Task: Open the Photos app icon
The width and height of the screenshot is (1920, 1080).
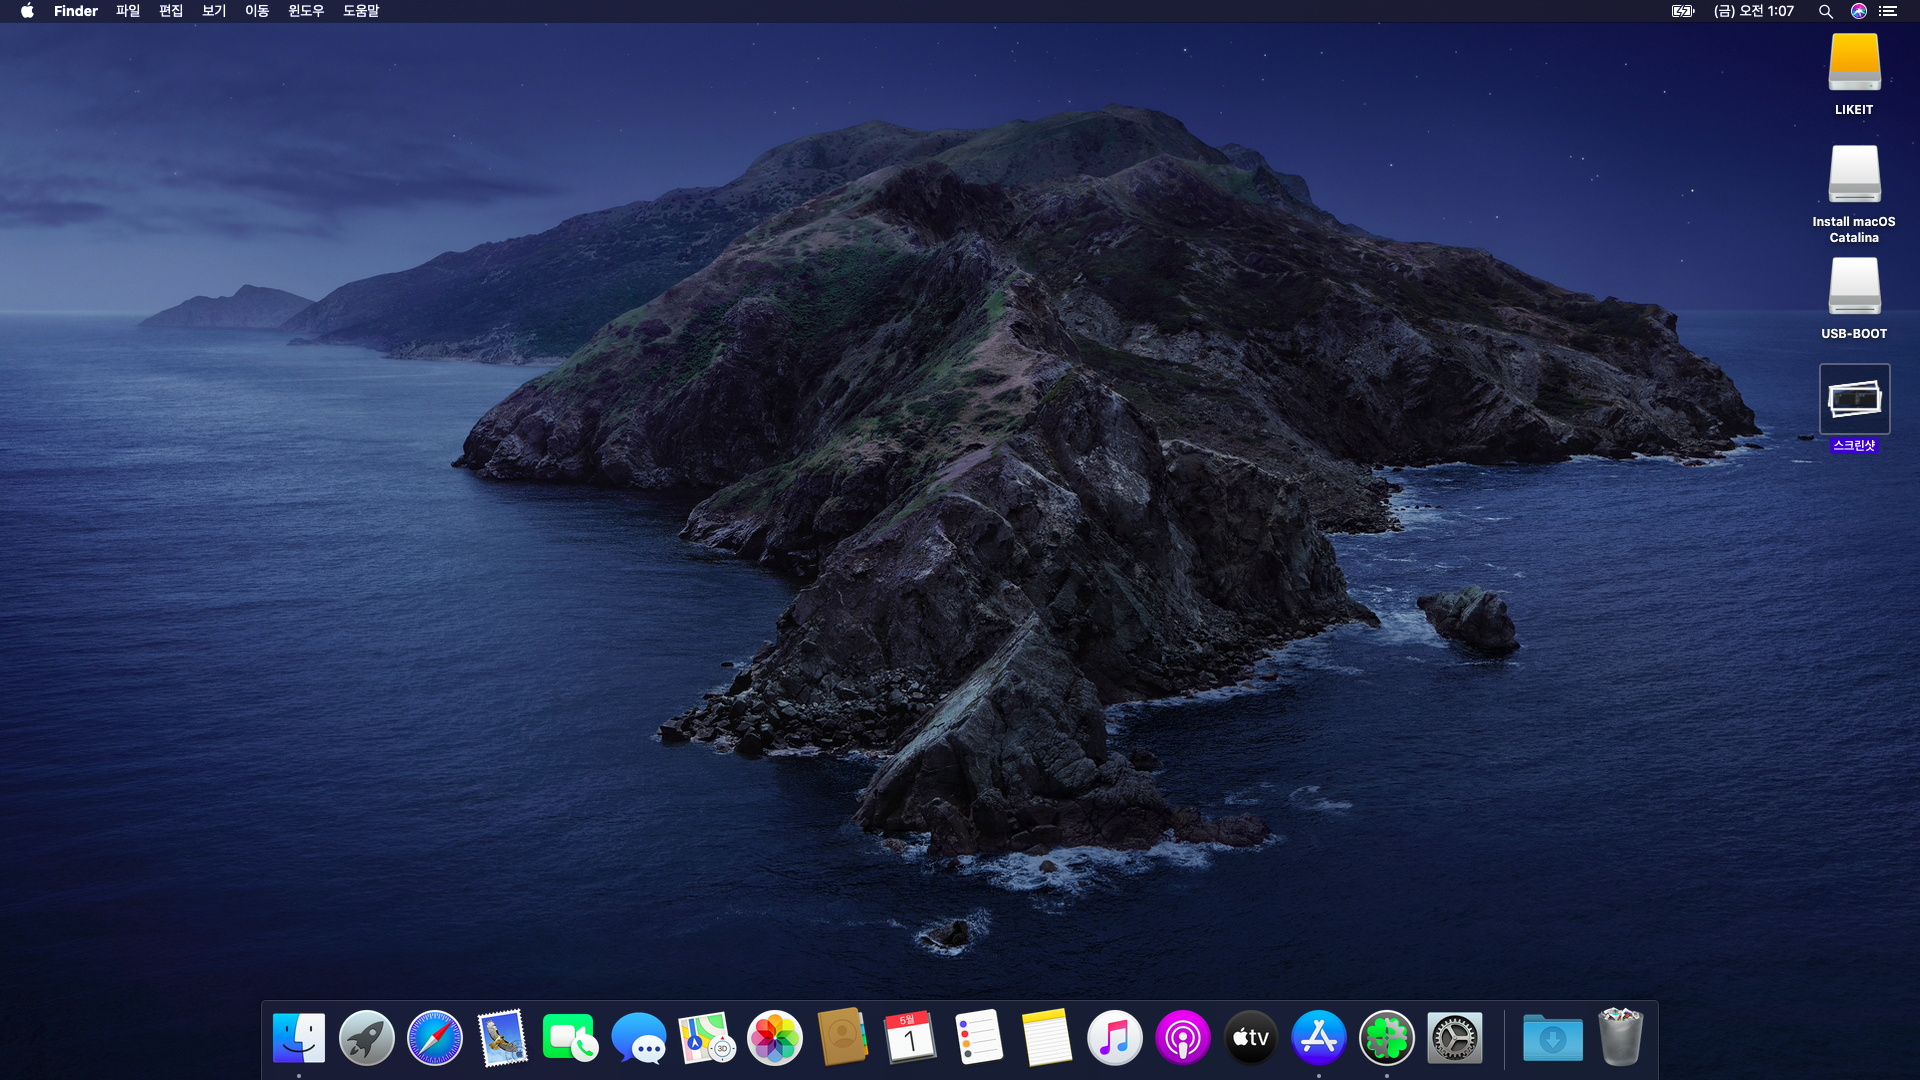Action: [x=774, y=1038]
